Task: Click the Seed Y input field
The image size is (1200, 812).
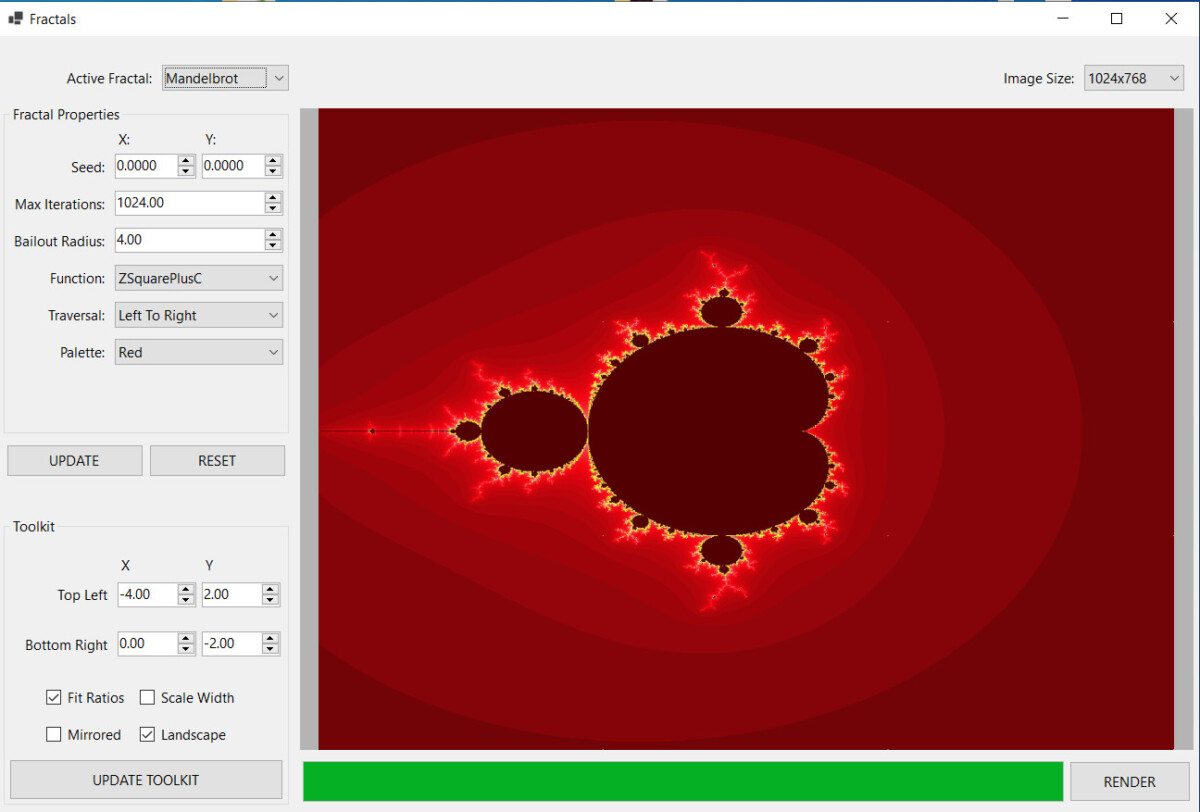Action: tap(232, 166)
